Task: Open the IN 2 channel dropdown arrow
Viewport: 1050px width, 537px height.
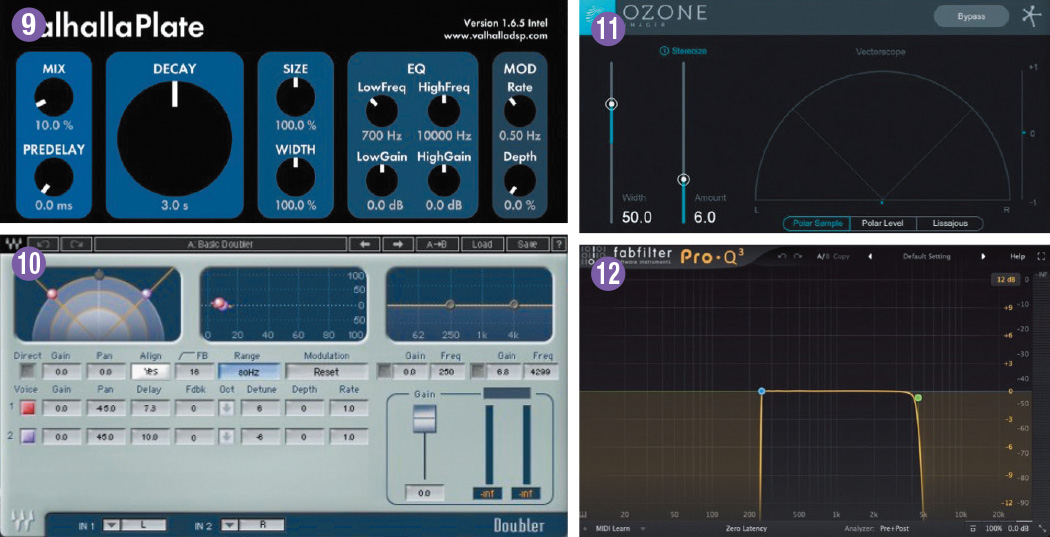Action: [229, 525]
